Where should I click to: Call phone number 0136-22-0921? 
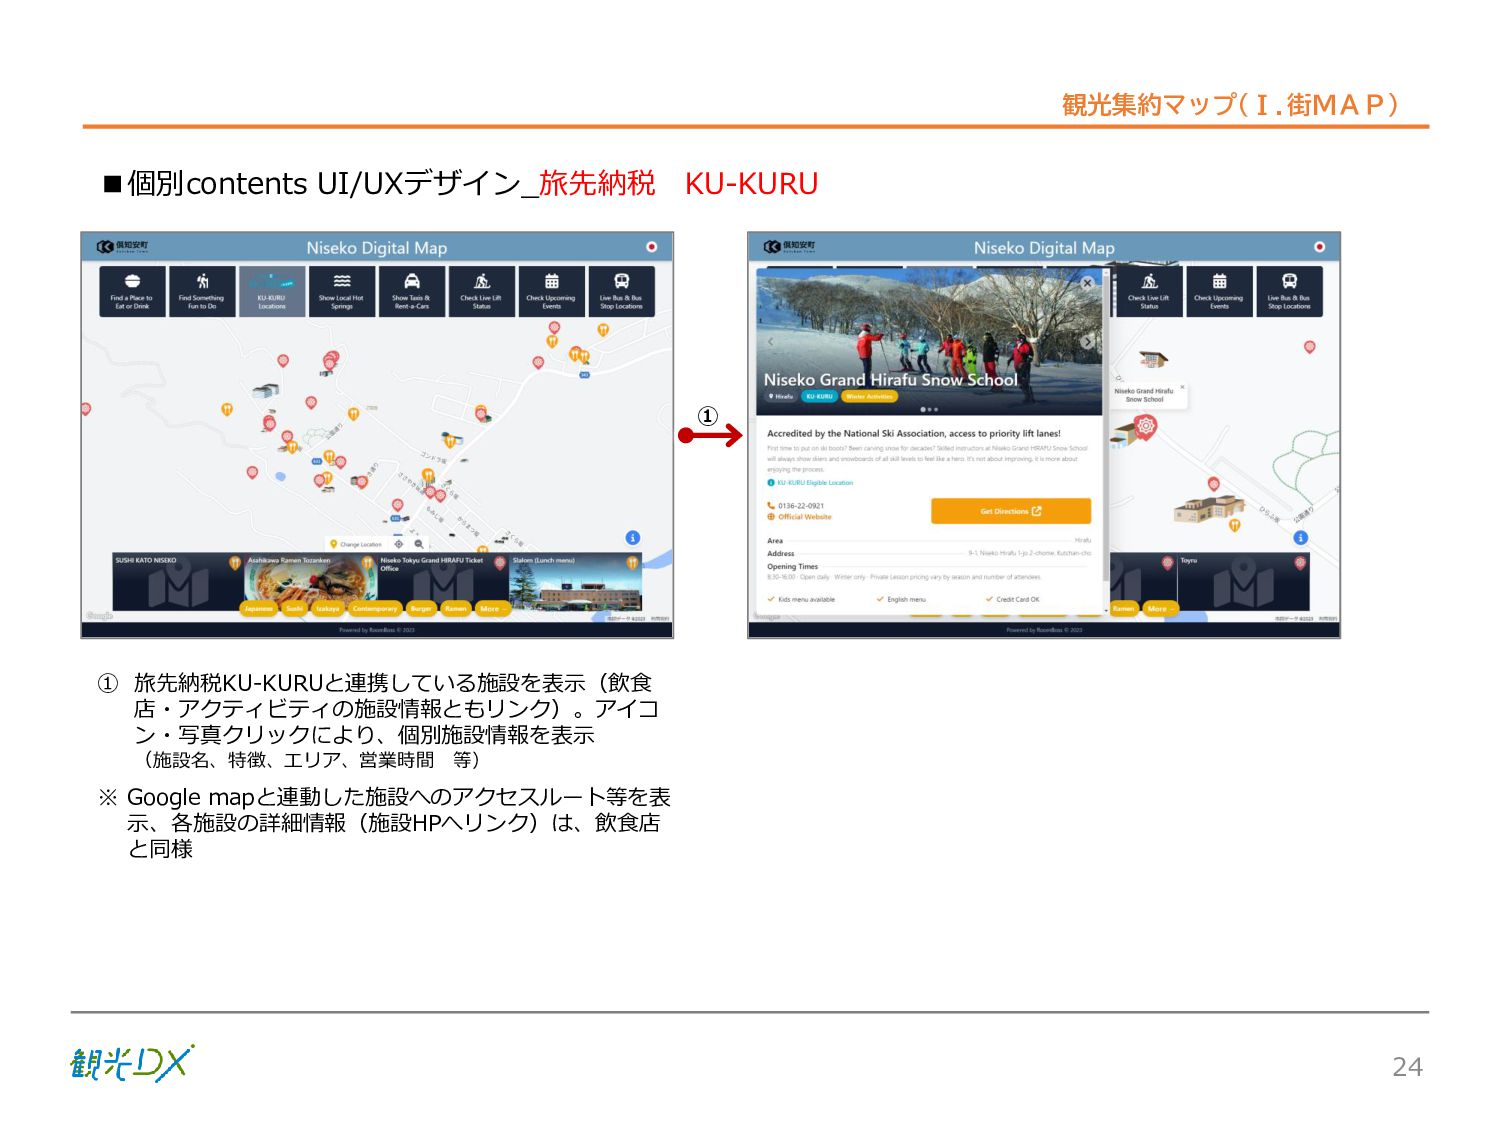pos(796,506)
